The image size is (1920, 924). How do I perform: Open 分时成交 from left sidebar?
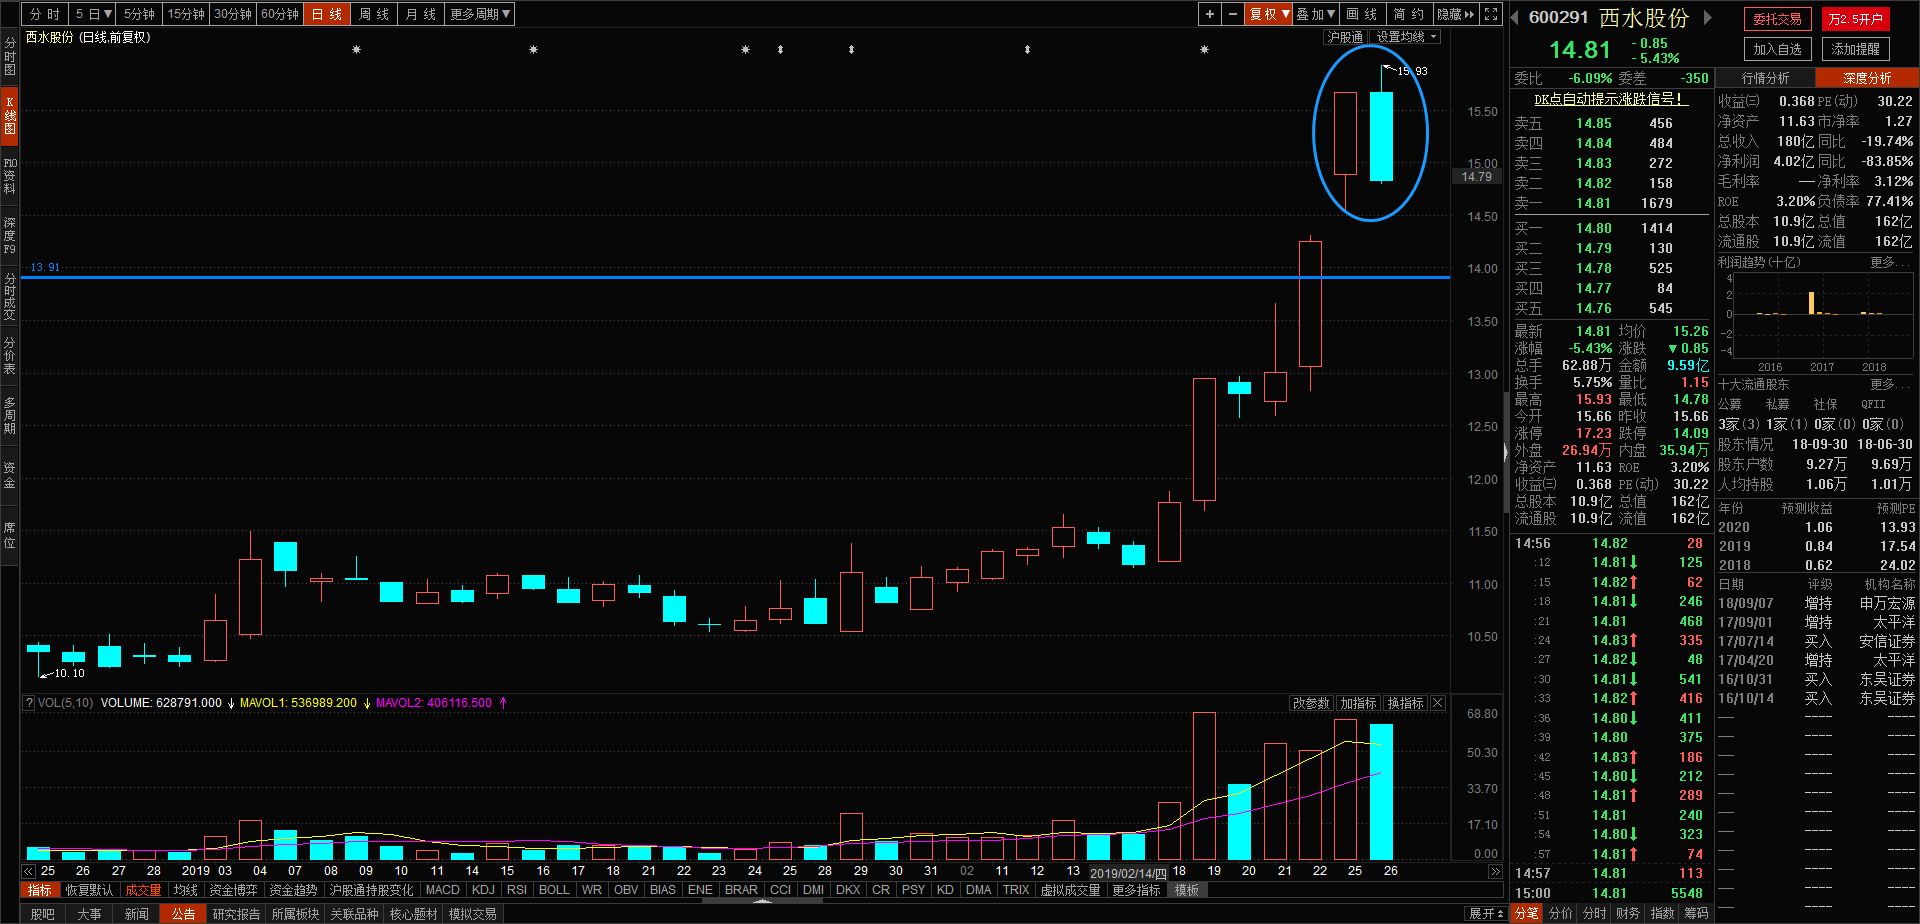pos(9,296)
